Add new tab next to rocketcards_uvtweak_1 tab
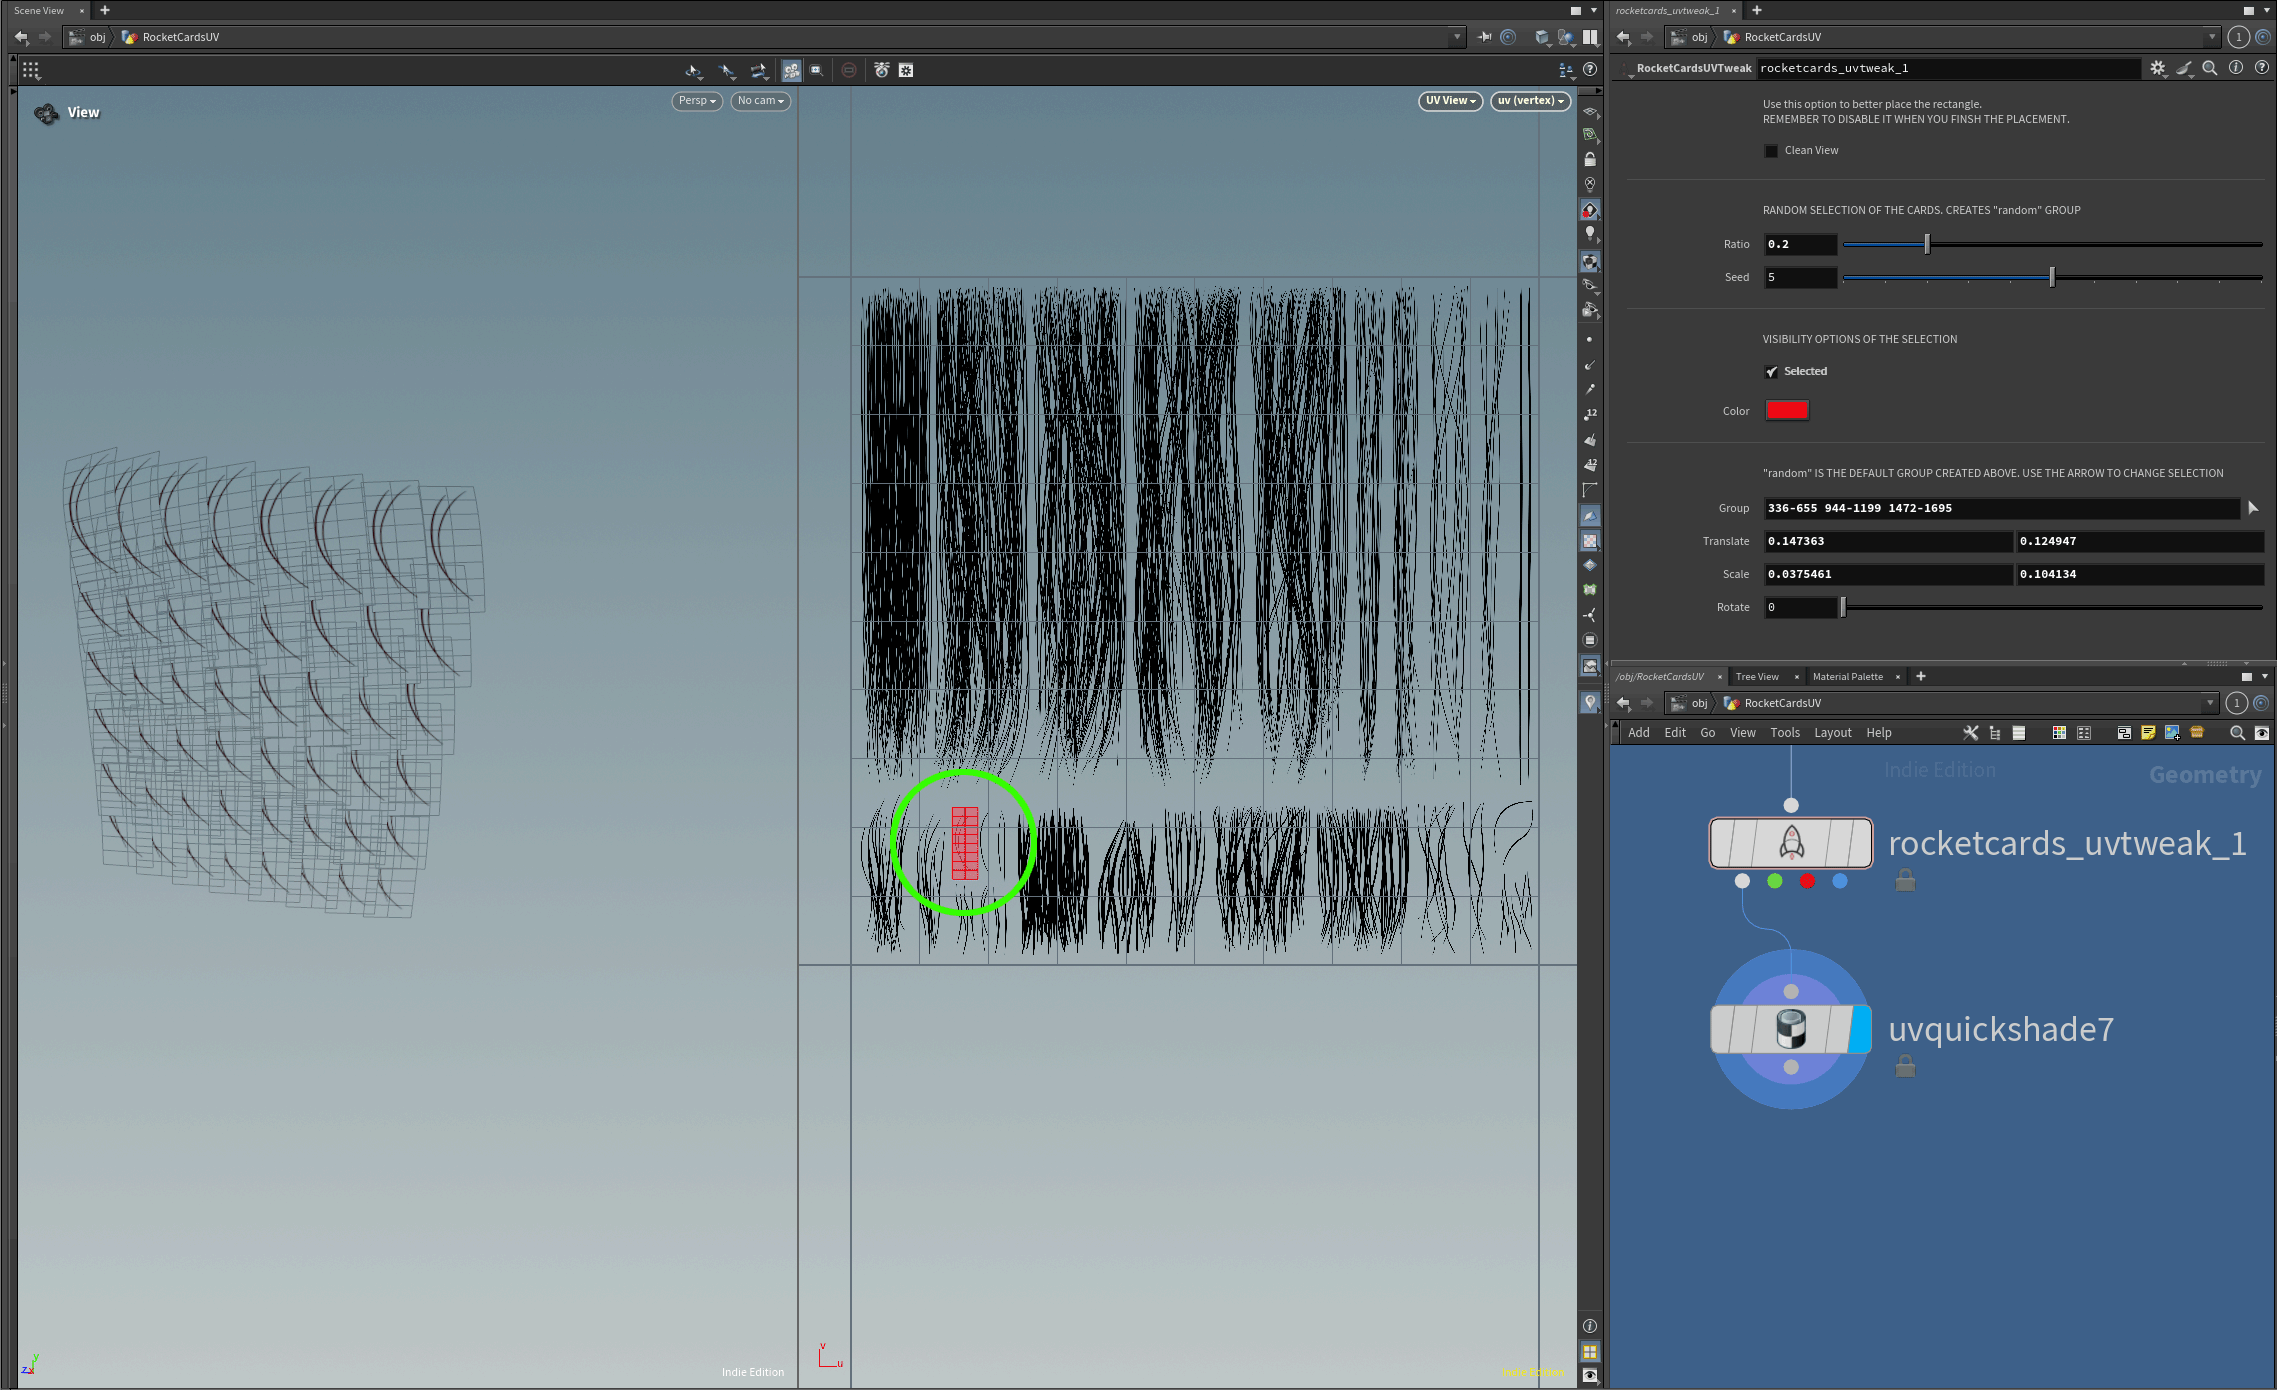Image resolution: width=2277 pixels, height=1390 pixels. tap(1756, 11)
